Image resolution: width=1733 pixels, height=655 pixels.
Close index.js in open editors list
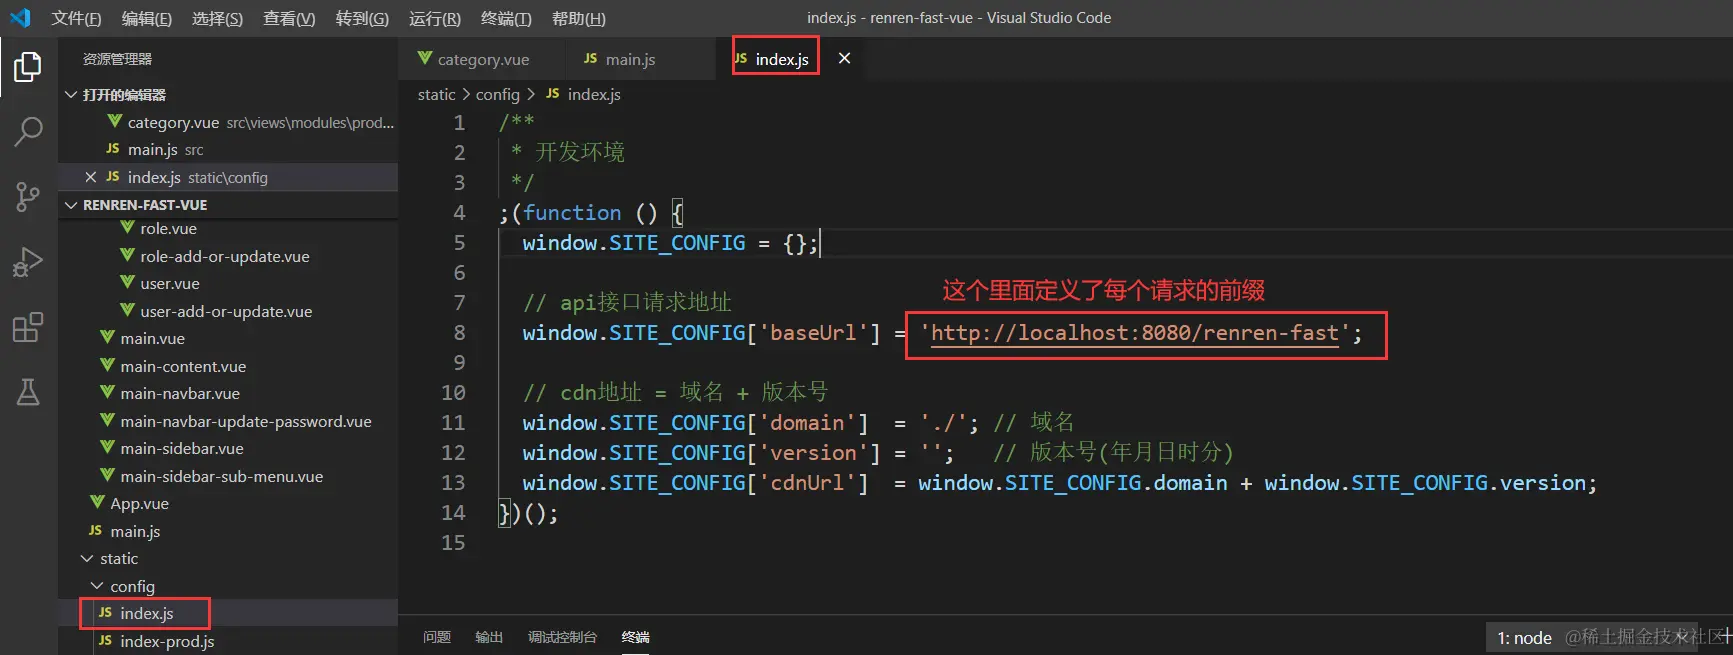coord(91,177)
